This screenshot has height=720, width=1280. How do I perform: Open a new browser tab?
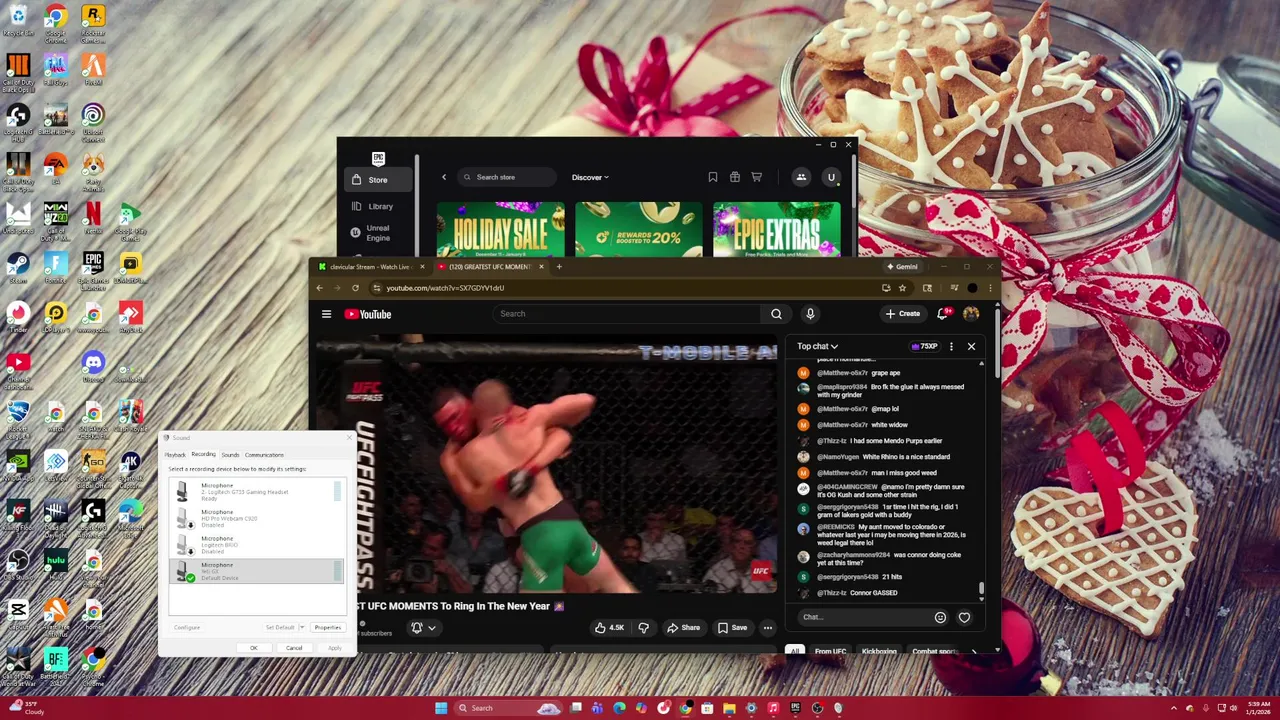pos(559,267)
